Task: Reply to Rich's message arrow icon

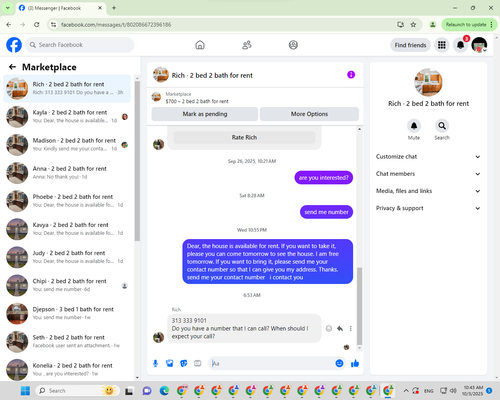Action: pos(340,329)
